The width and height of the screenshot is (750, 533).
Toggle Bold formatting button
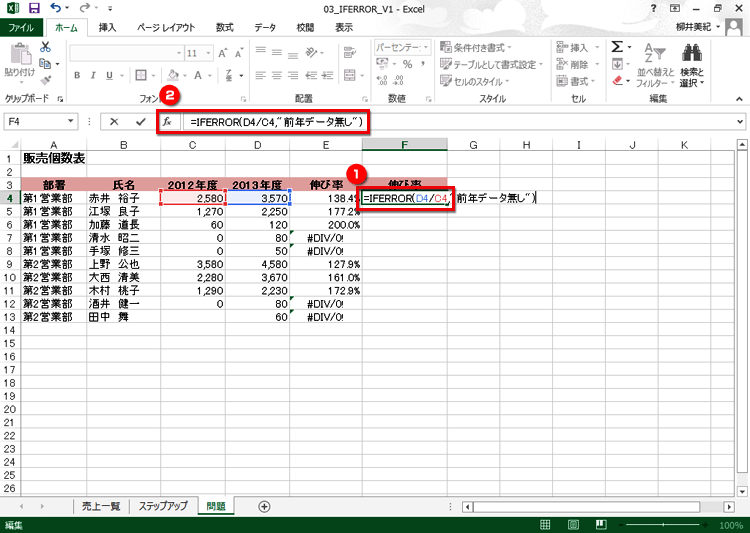pos(77,75)
